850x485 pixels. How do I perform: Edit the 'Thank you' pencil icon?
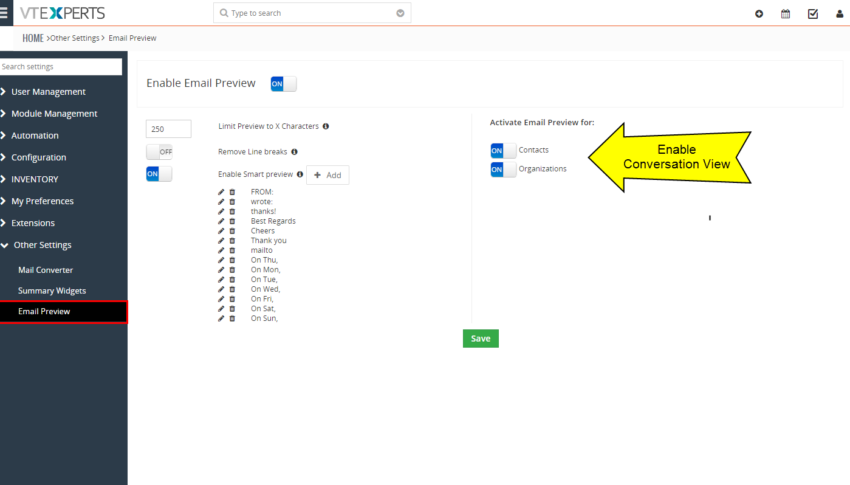pos(221,241)
